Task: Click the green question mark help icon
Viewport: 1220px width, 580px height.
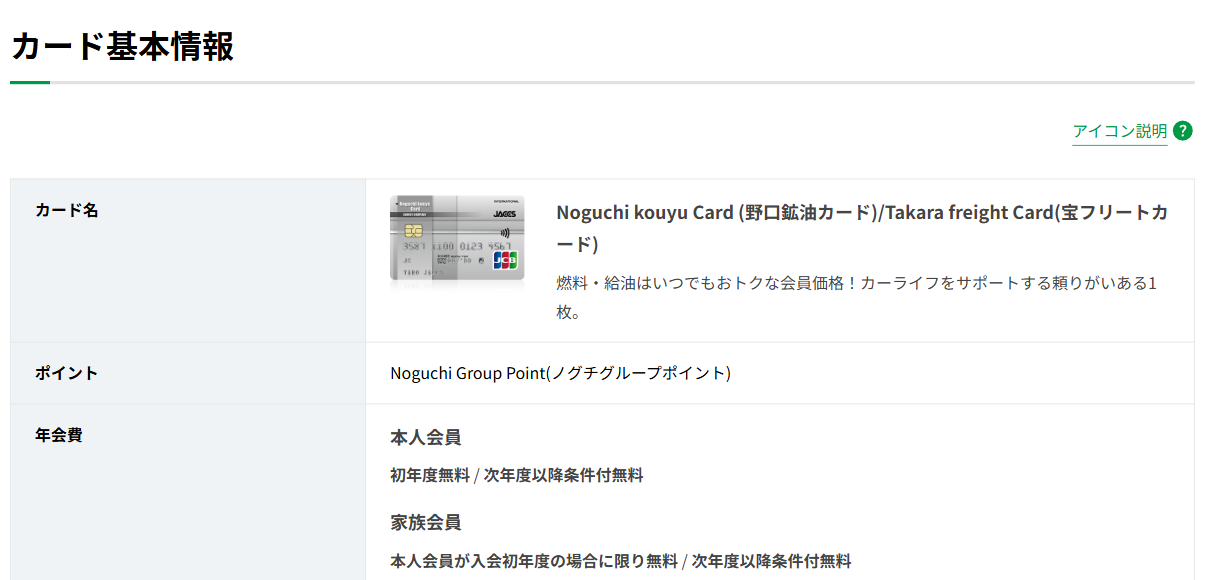Action: click(x=1183, y=130)
